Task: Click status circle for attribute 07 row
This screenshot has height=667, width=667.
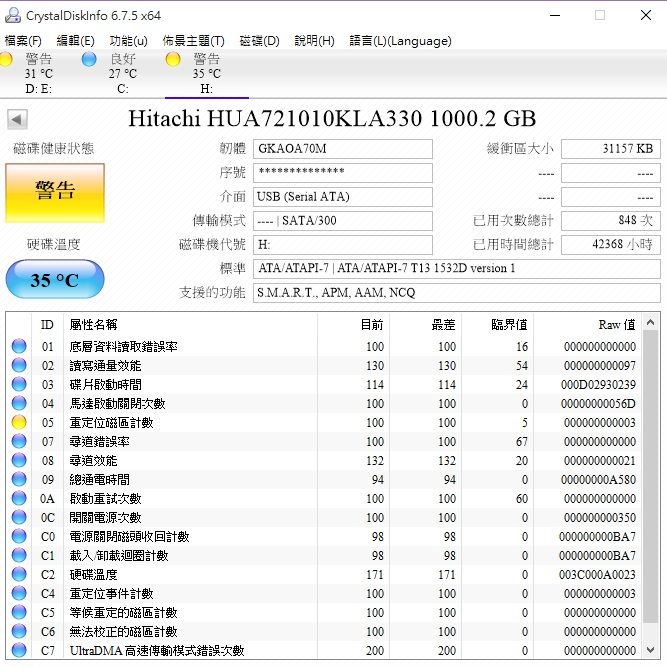Action: coord(19,441)
